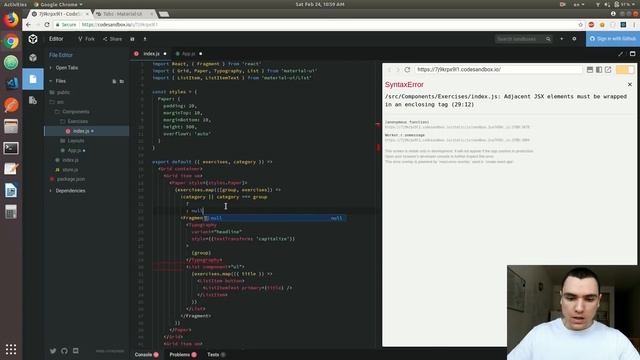
Task: Click the Chrome back arrow
Action: pyautogui.click(x=28, y=24)
